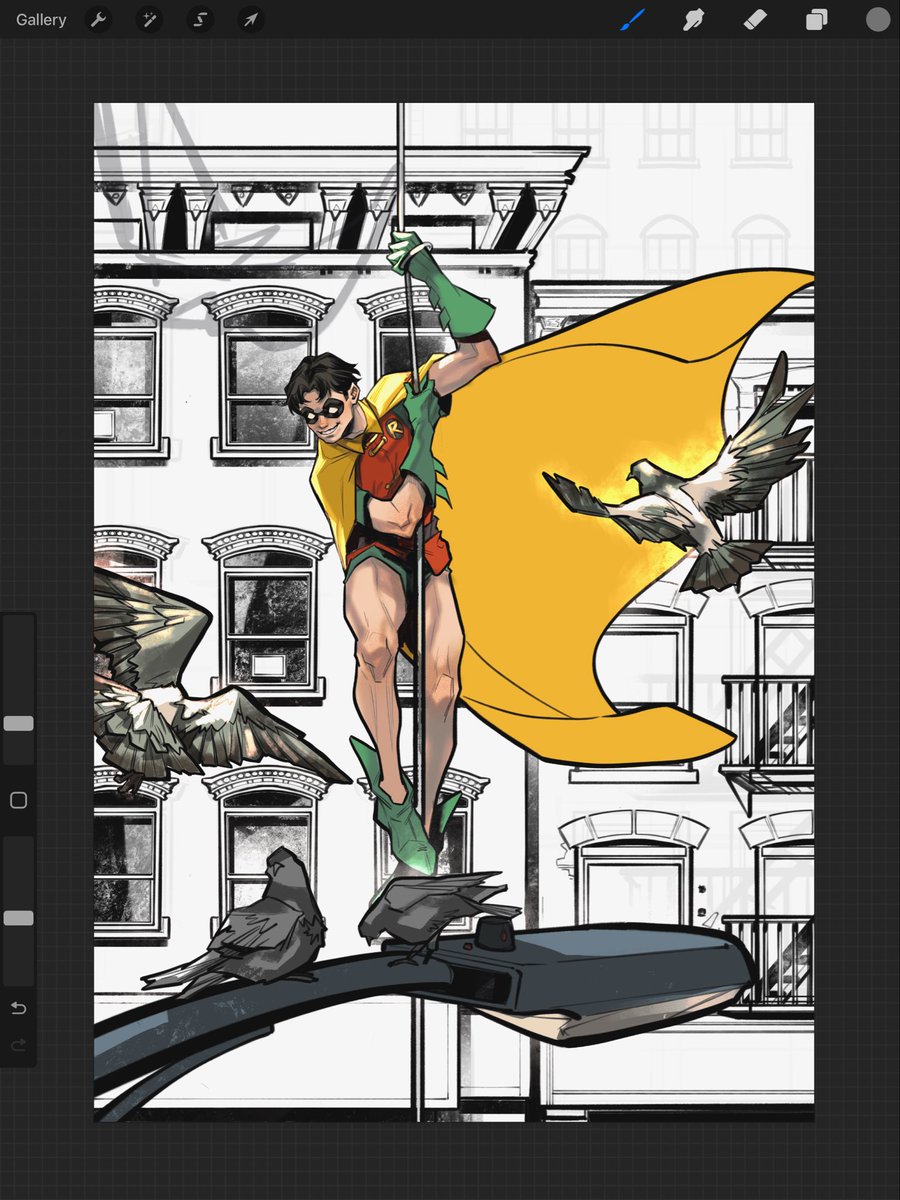Select the Selection S-shaped tool
900x1200 pixels.
click(x=199, y=20)
